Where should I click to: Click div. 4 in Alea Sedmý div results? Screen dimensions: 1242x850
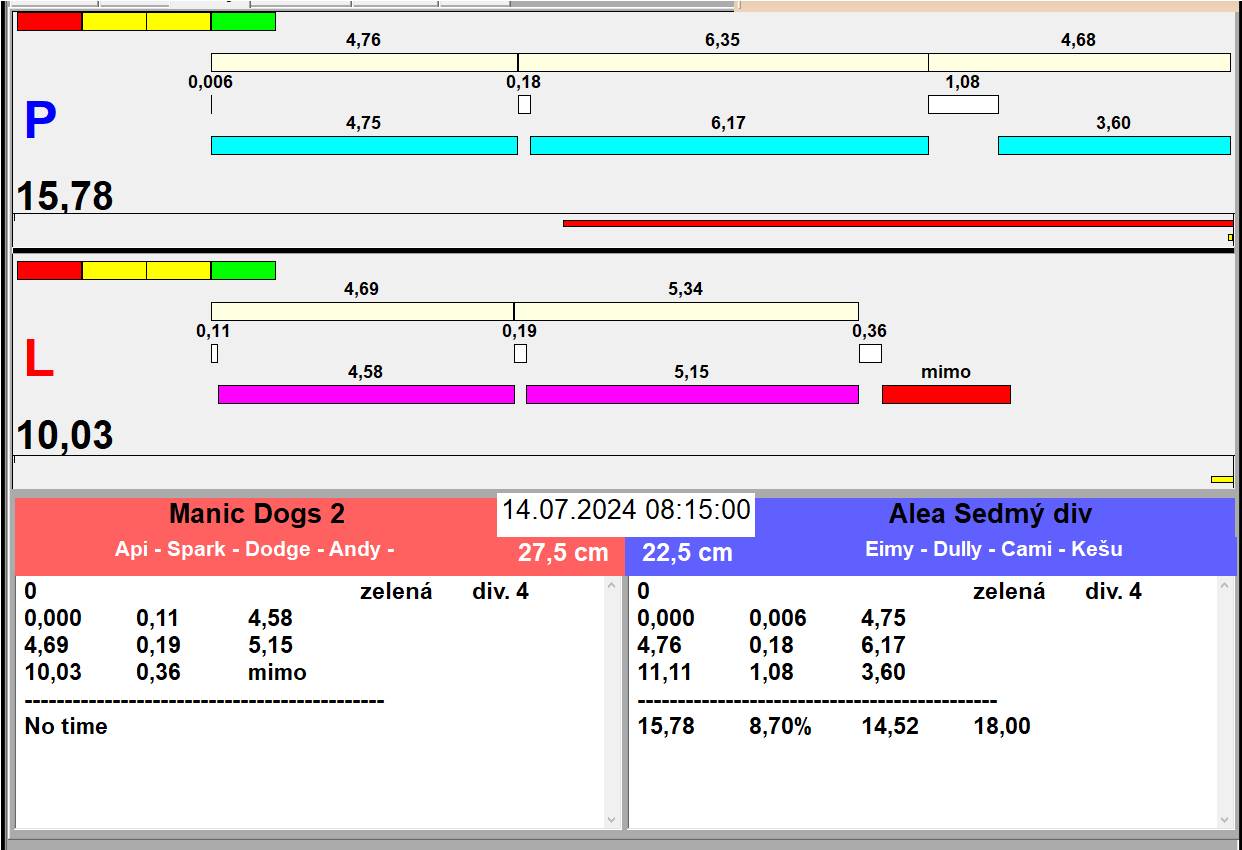(x=1113, y=592)
